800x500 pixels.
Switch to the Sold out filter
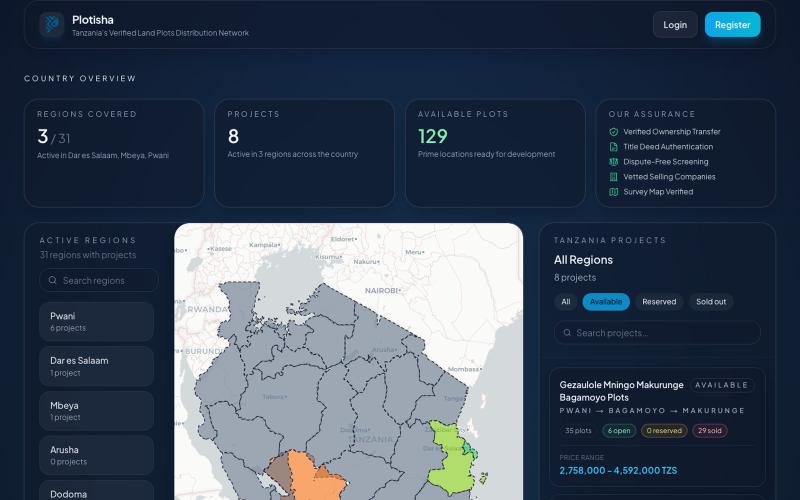711,302
